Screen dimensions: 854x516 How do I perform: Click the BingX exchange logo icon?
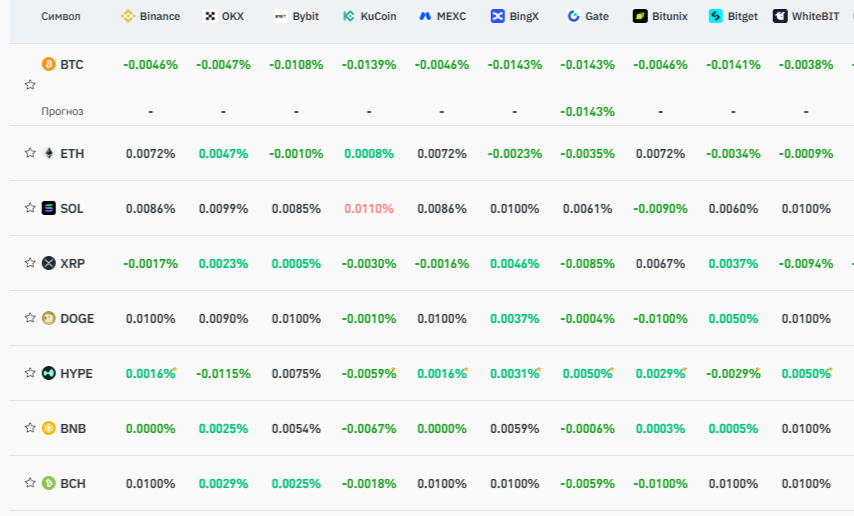tap(497, 16)
